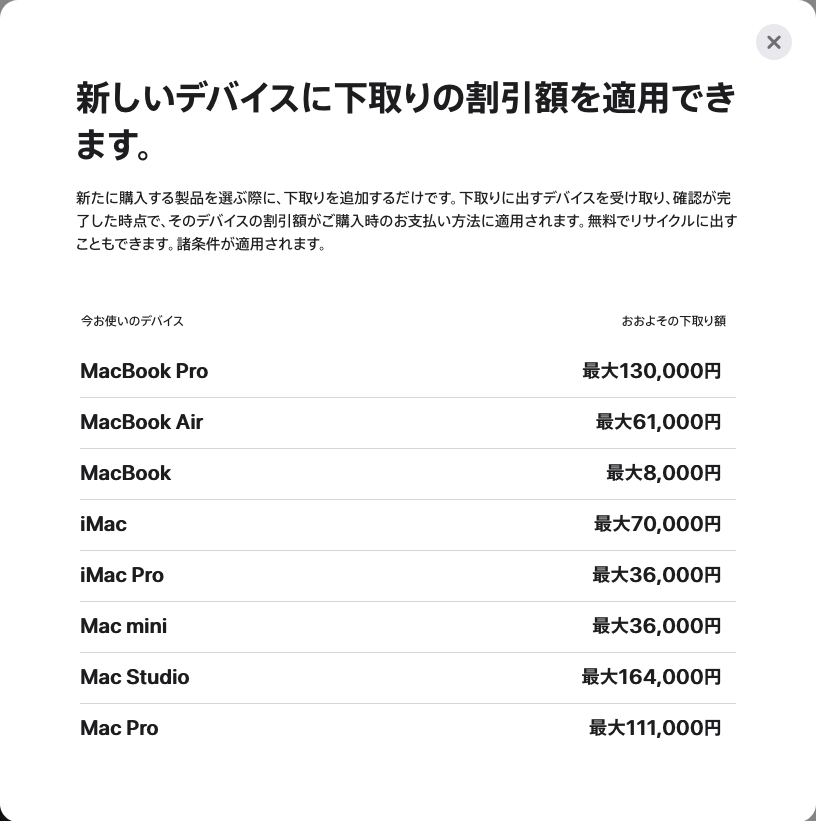Click the Mac Pro device name
This screenshot has height=821, width=816.
tap(119, 728)
